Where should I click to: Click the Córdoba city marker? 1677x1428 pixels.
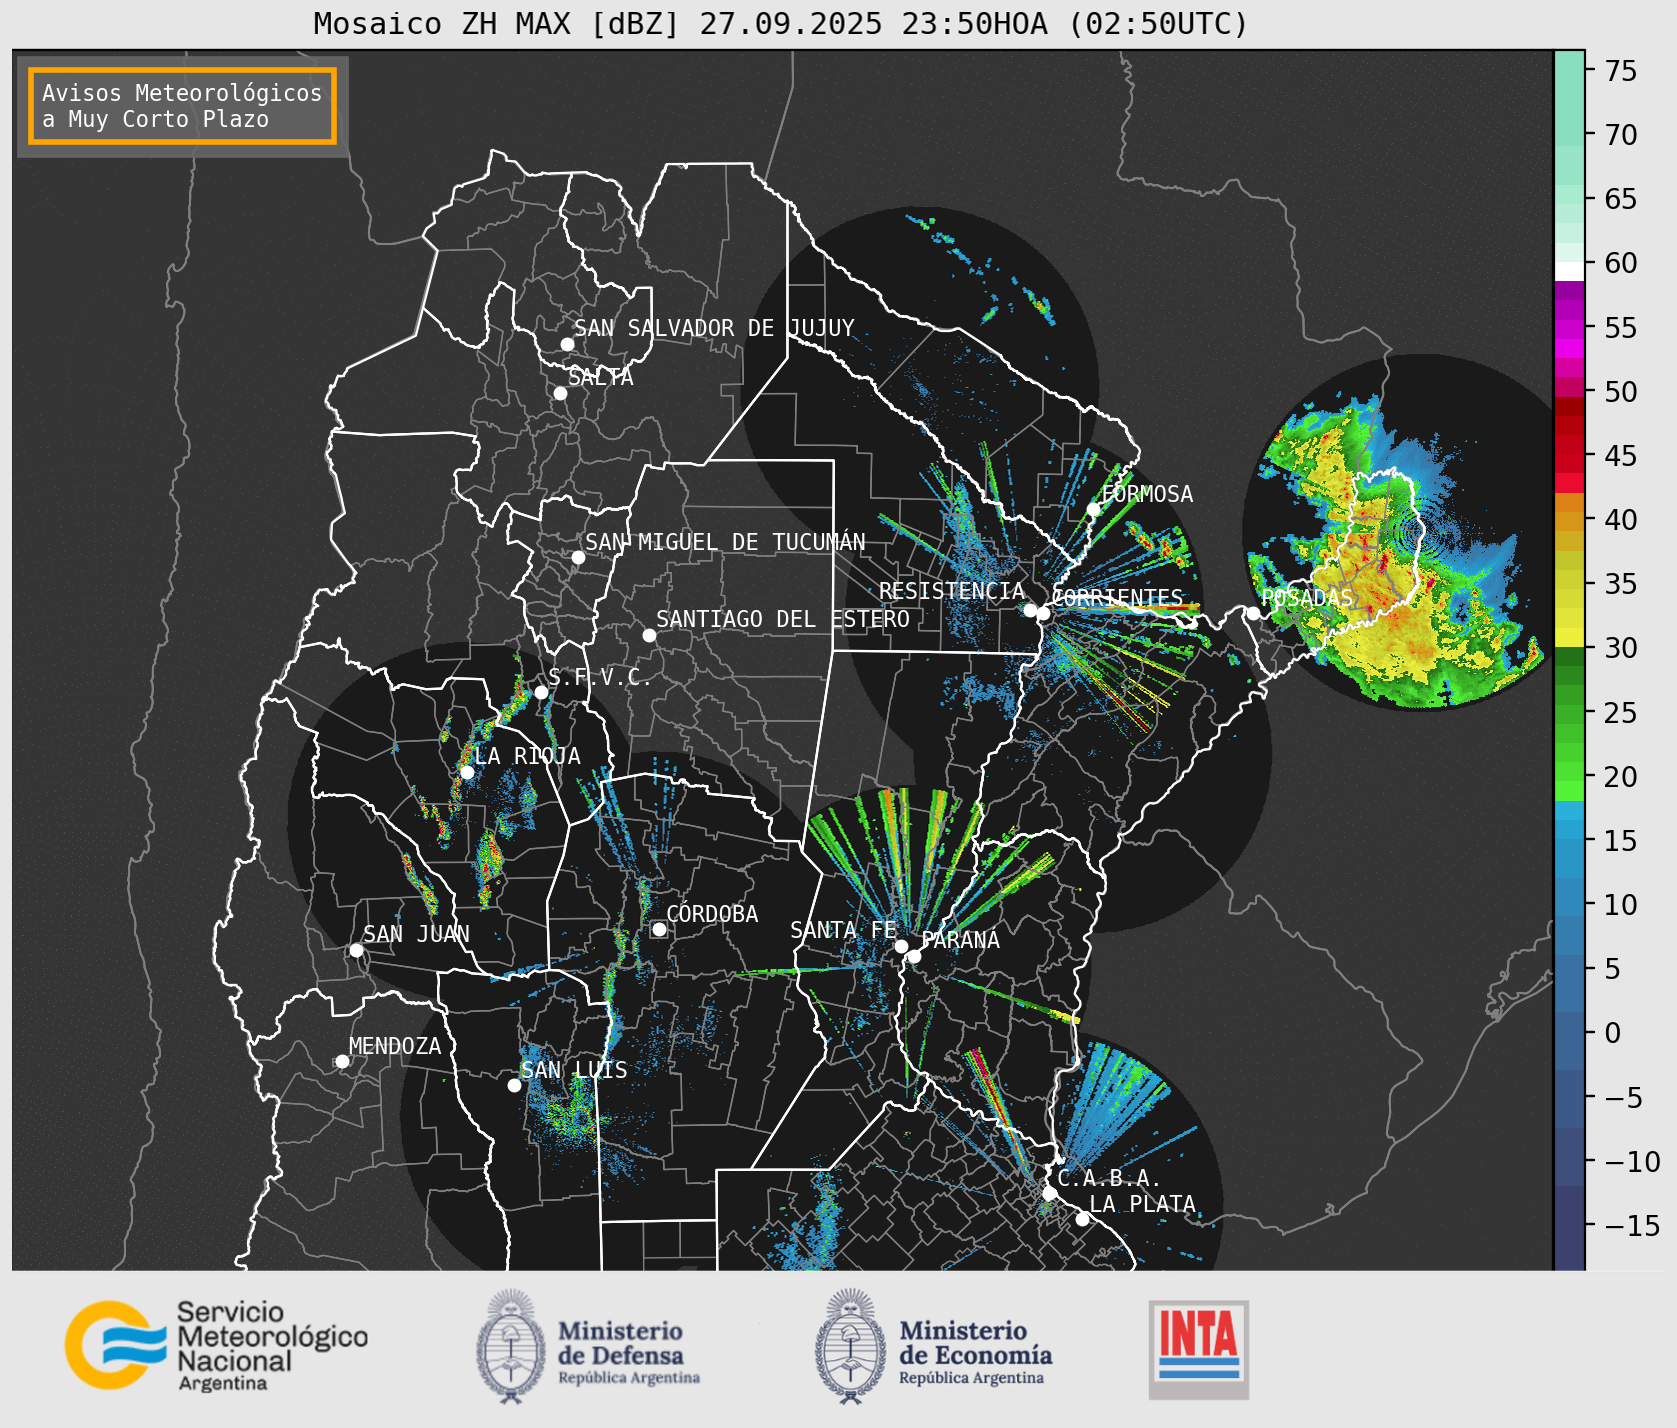659,929
